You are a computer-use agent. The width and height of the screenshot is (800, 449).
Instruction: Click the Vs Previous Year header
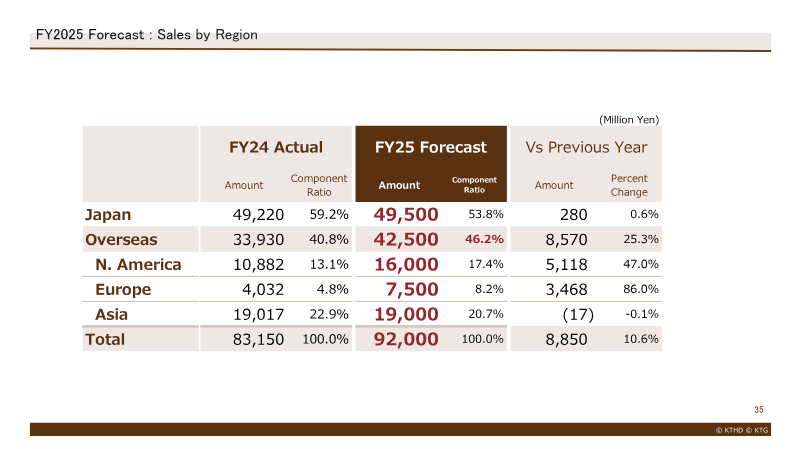click(x=586, y=147)
